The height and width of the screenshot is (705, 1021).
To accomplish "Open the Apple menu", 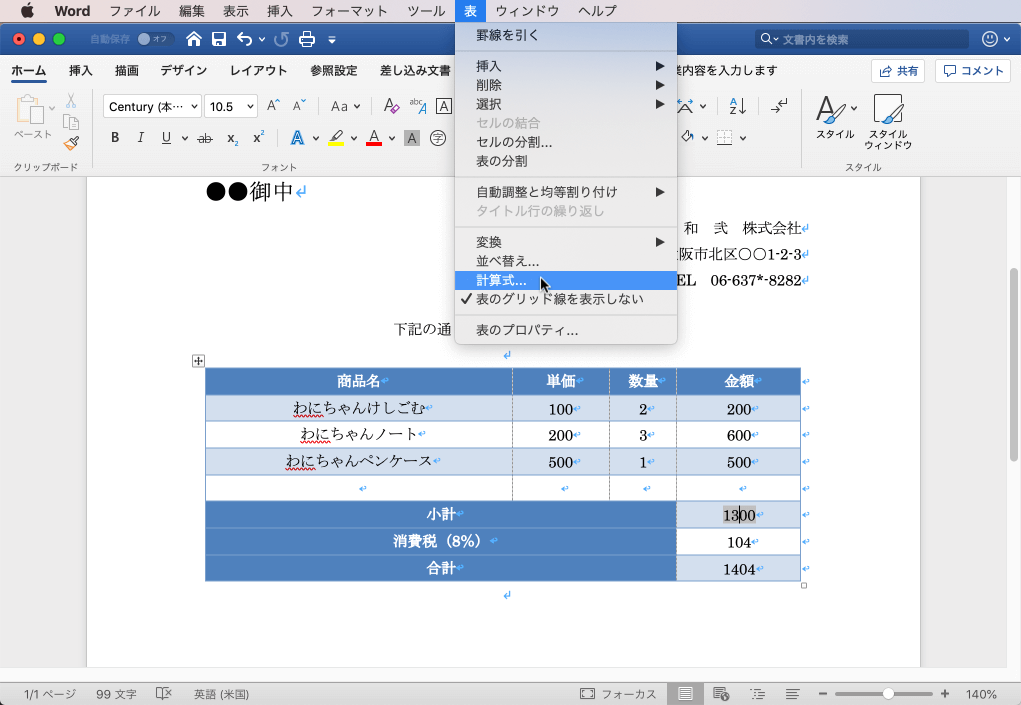I will tap(27, 11).
